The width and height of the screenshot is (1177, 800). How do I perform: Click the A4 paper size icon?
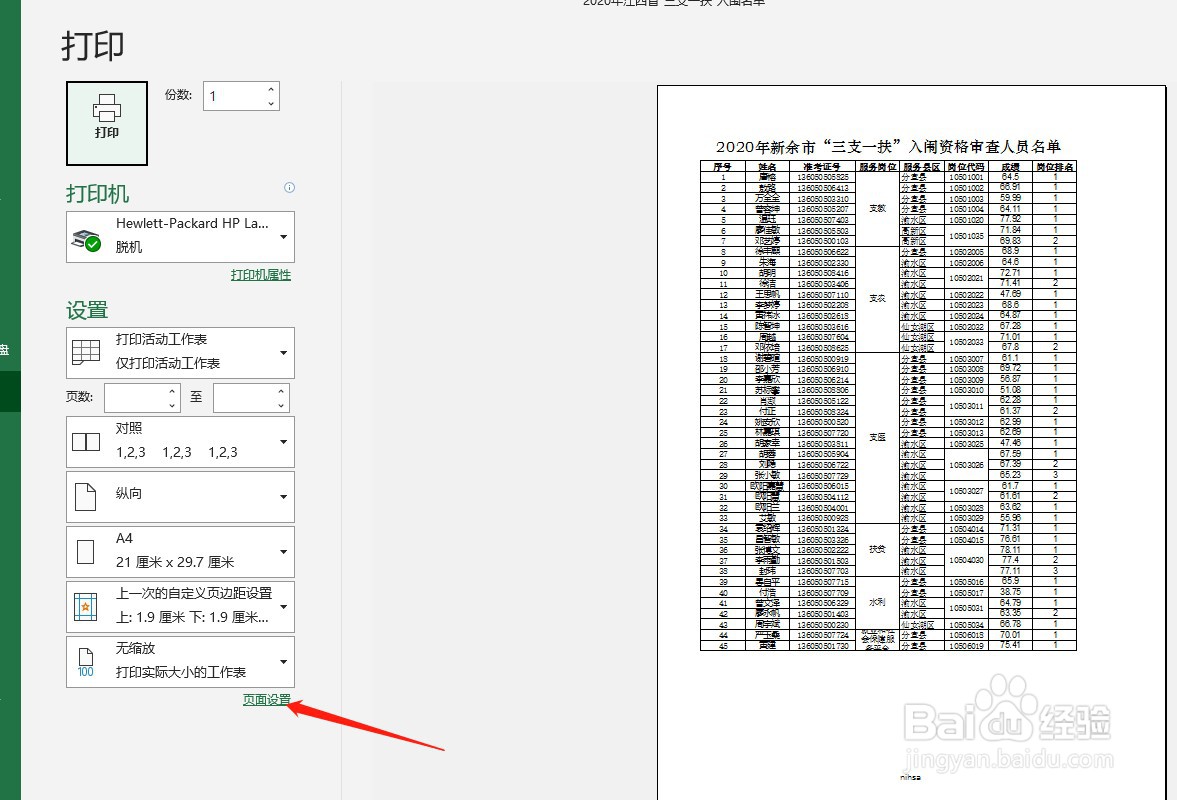[86, 551]
